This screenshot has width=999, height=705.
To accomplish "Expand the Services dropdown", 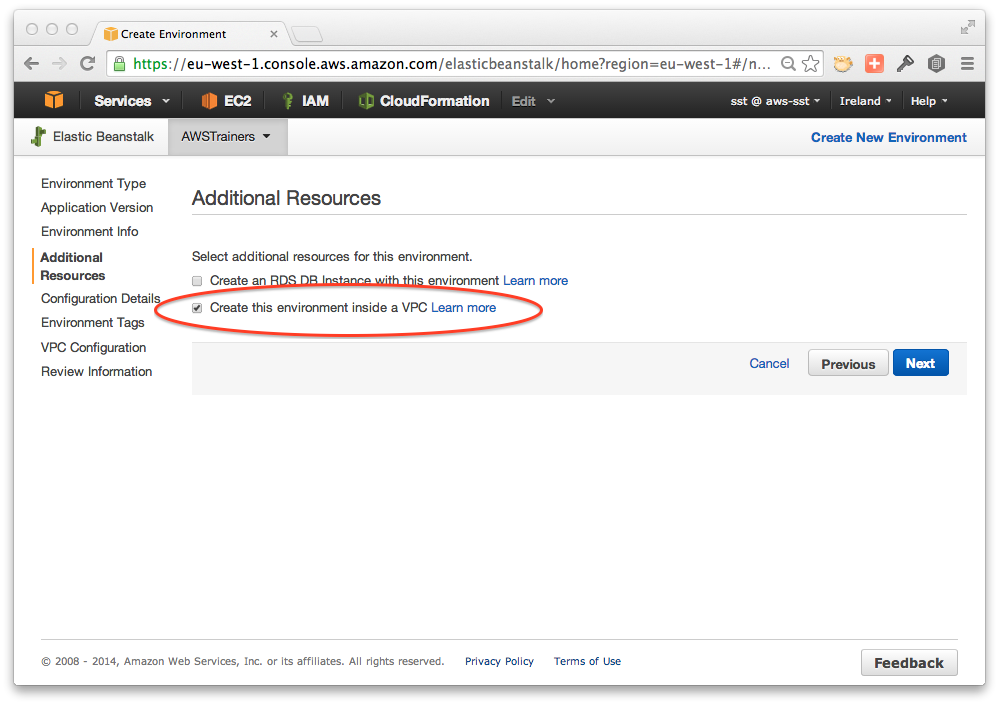I will coord(132,101).
